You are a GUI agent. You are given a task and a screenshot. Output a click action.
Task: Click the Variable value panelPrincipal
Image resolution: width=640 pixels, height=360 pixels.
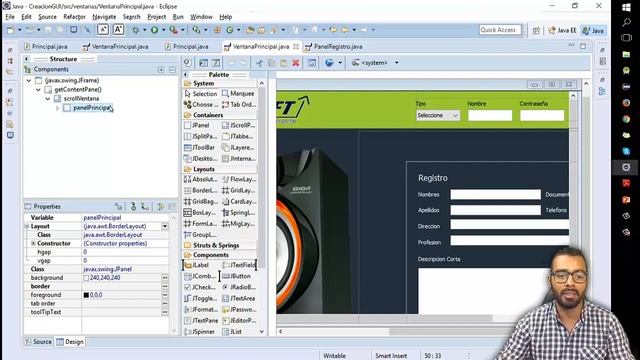125,218
